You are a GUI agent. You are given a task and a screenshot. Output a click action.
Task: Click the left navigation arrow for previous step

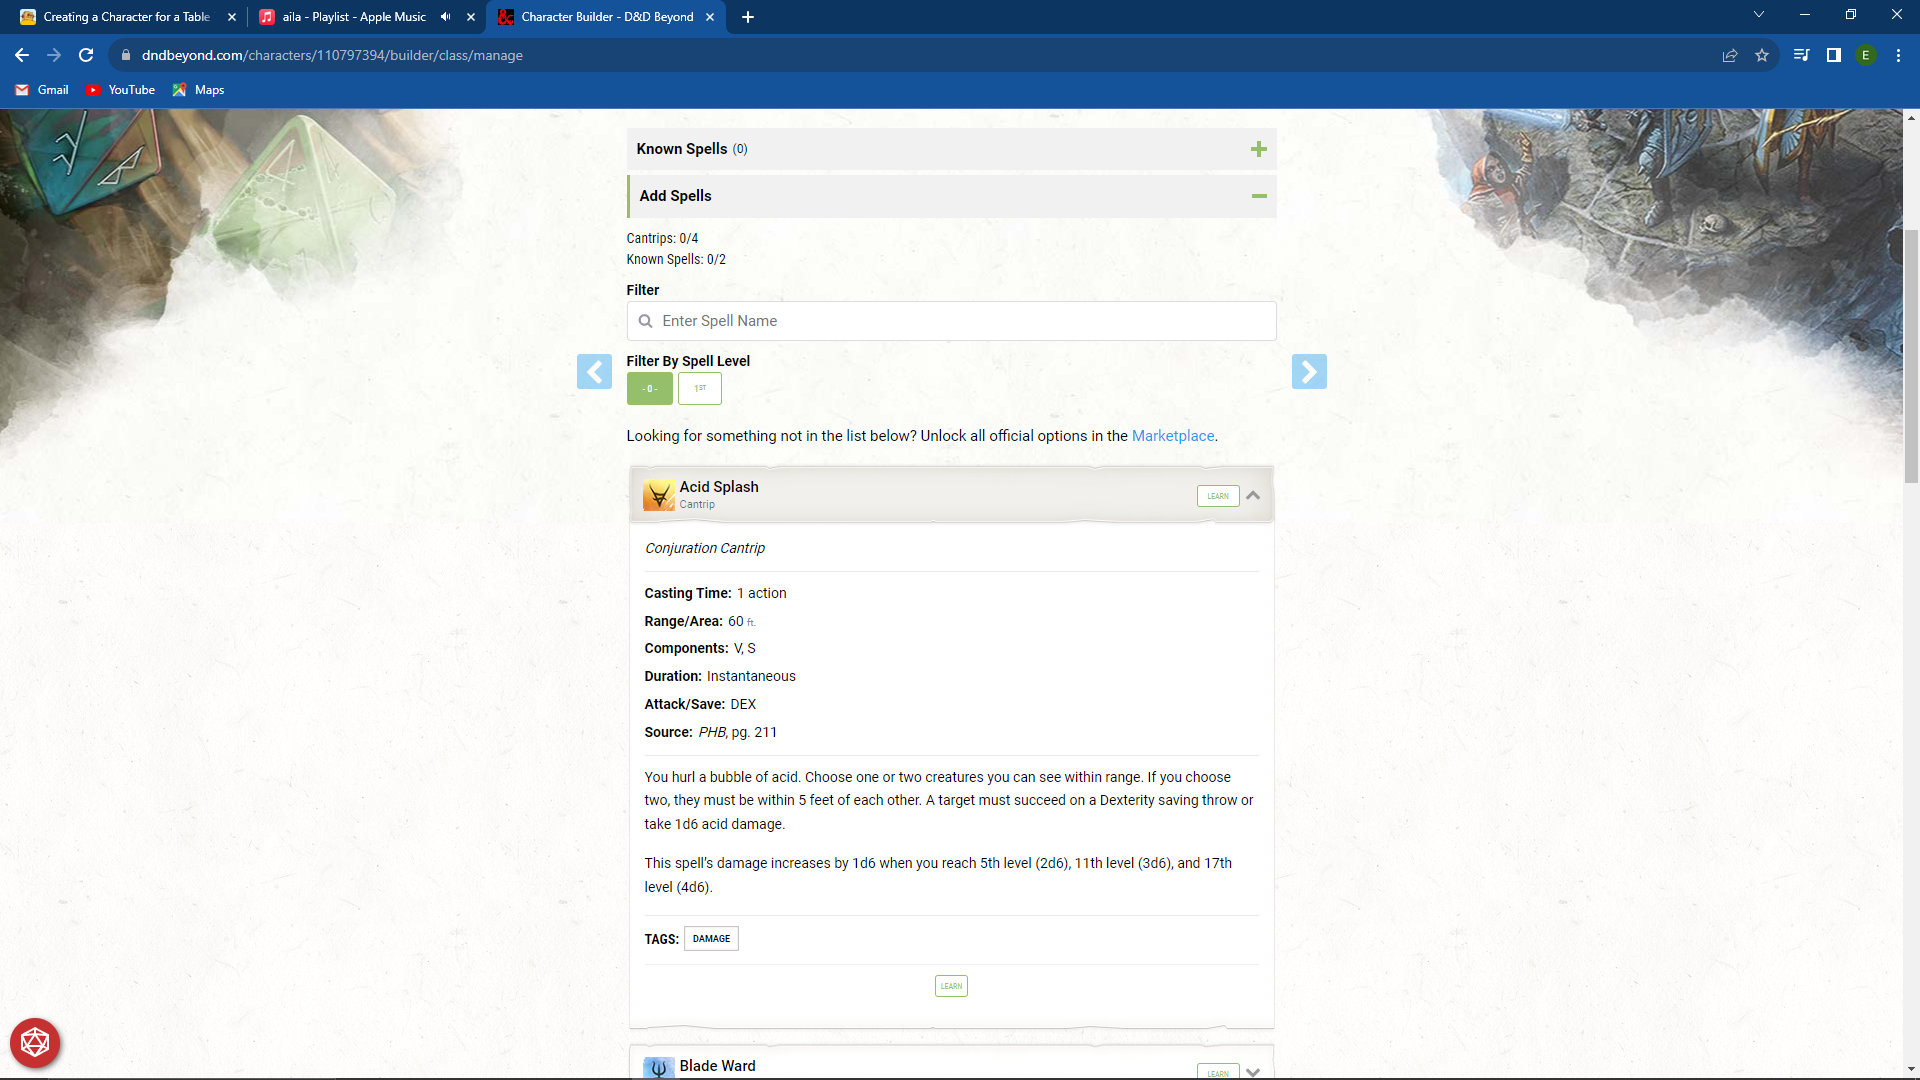click(x=595, y=371)
